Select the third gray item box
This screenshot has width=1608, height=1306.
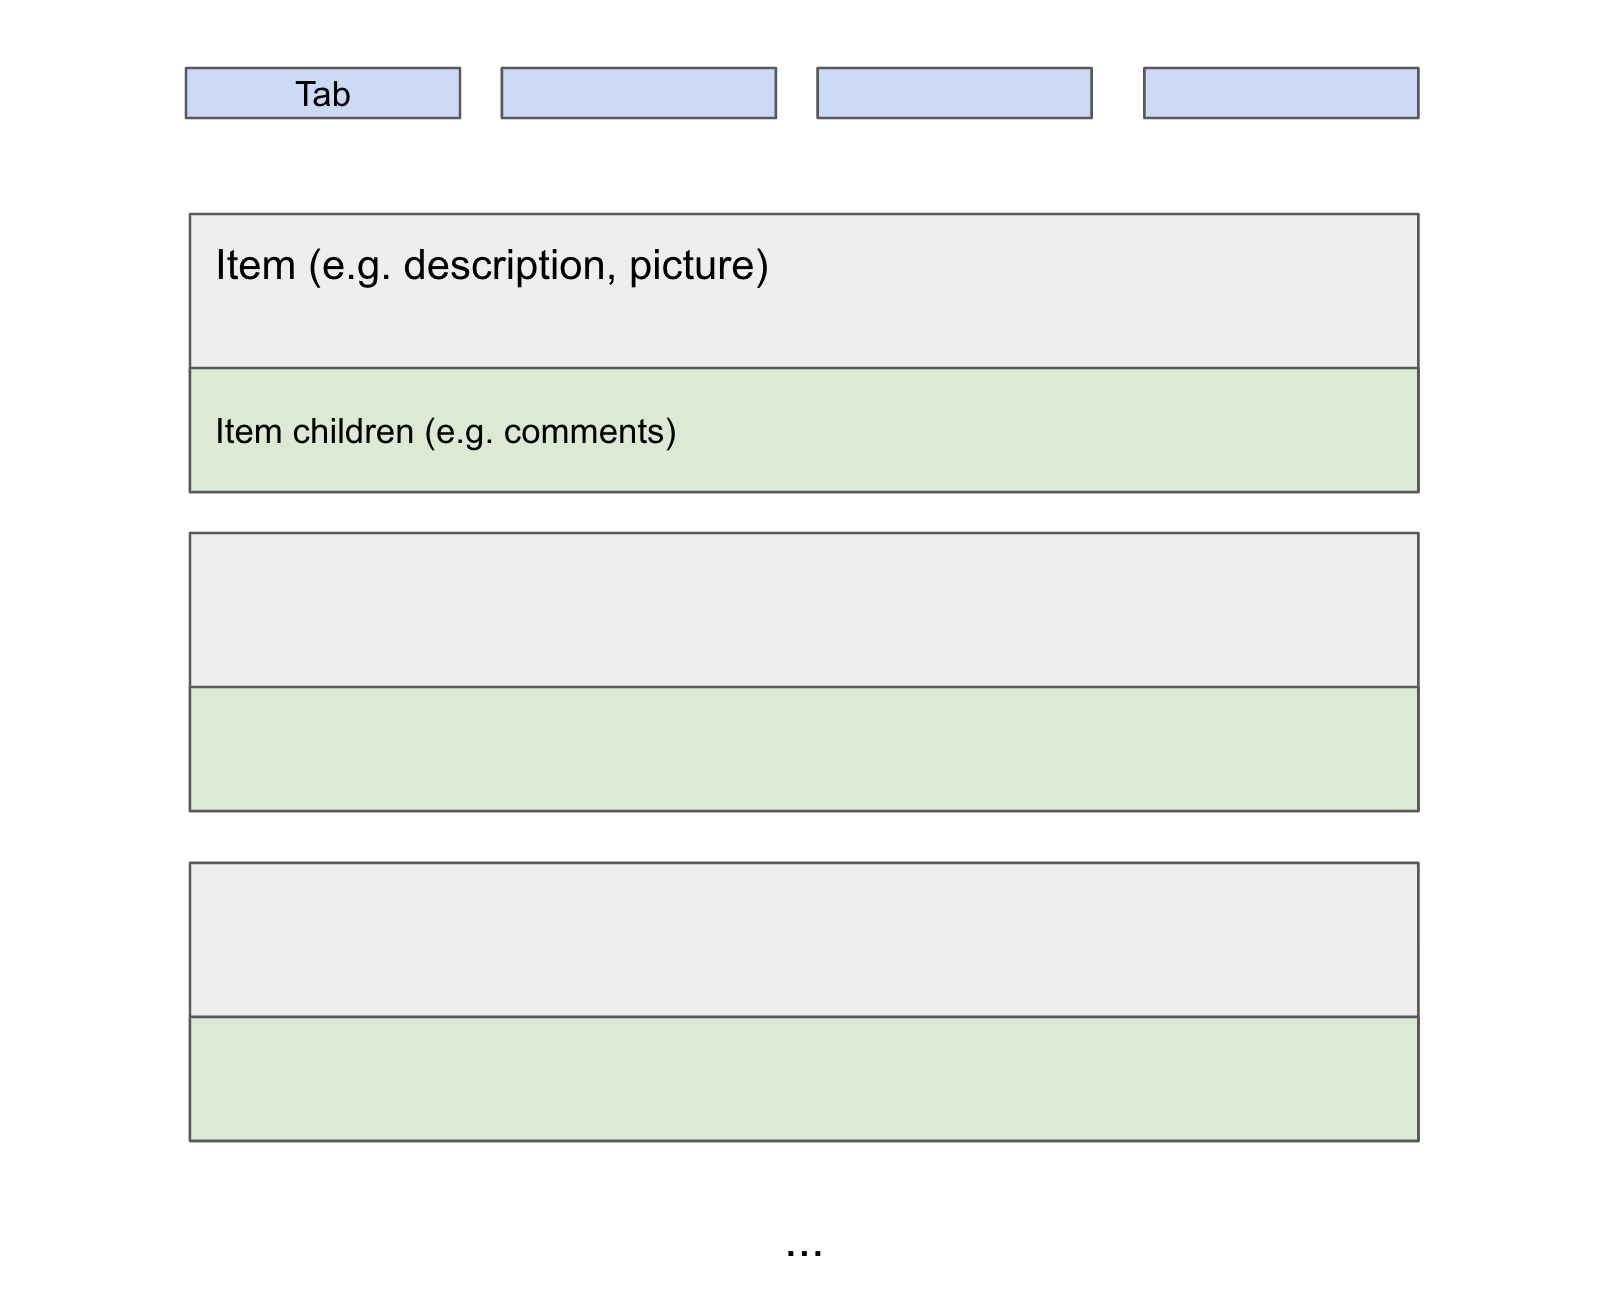[x=803, y=940]
